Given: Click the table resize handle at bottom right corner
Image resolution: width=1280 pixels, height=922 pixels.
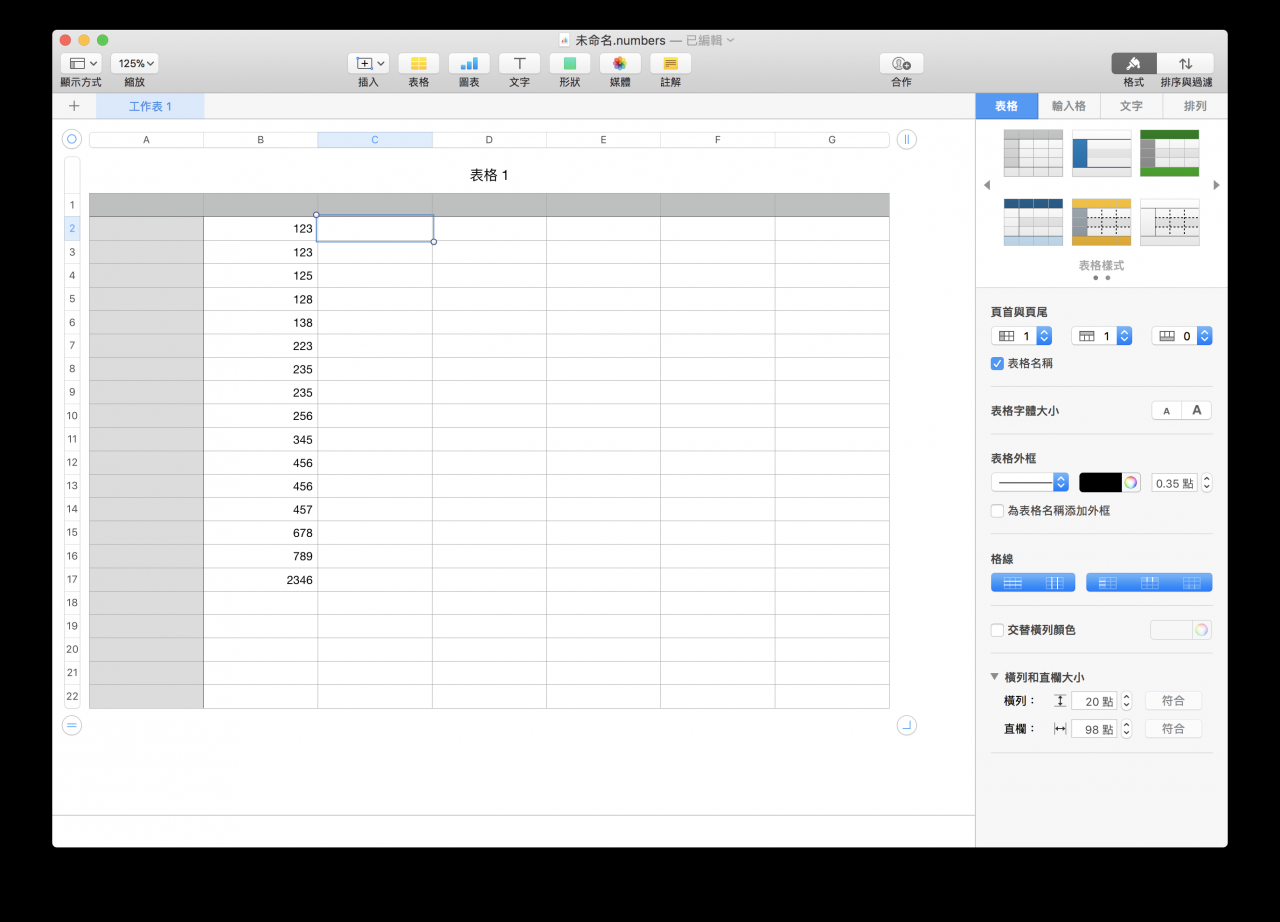Looking at the screenshot, I should pos(906,726).
